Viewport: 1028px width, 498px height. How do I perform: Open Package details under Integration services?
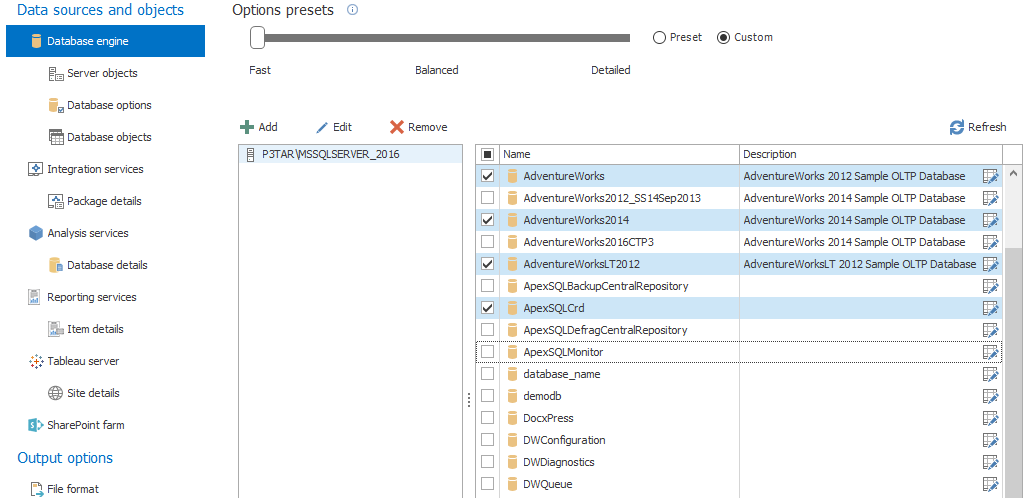click(104, 201)
